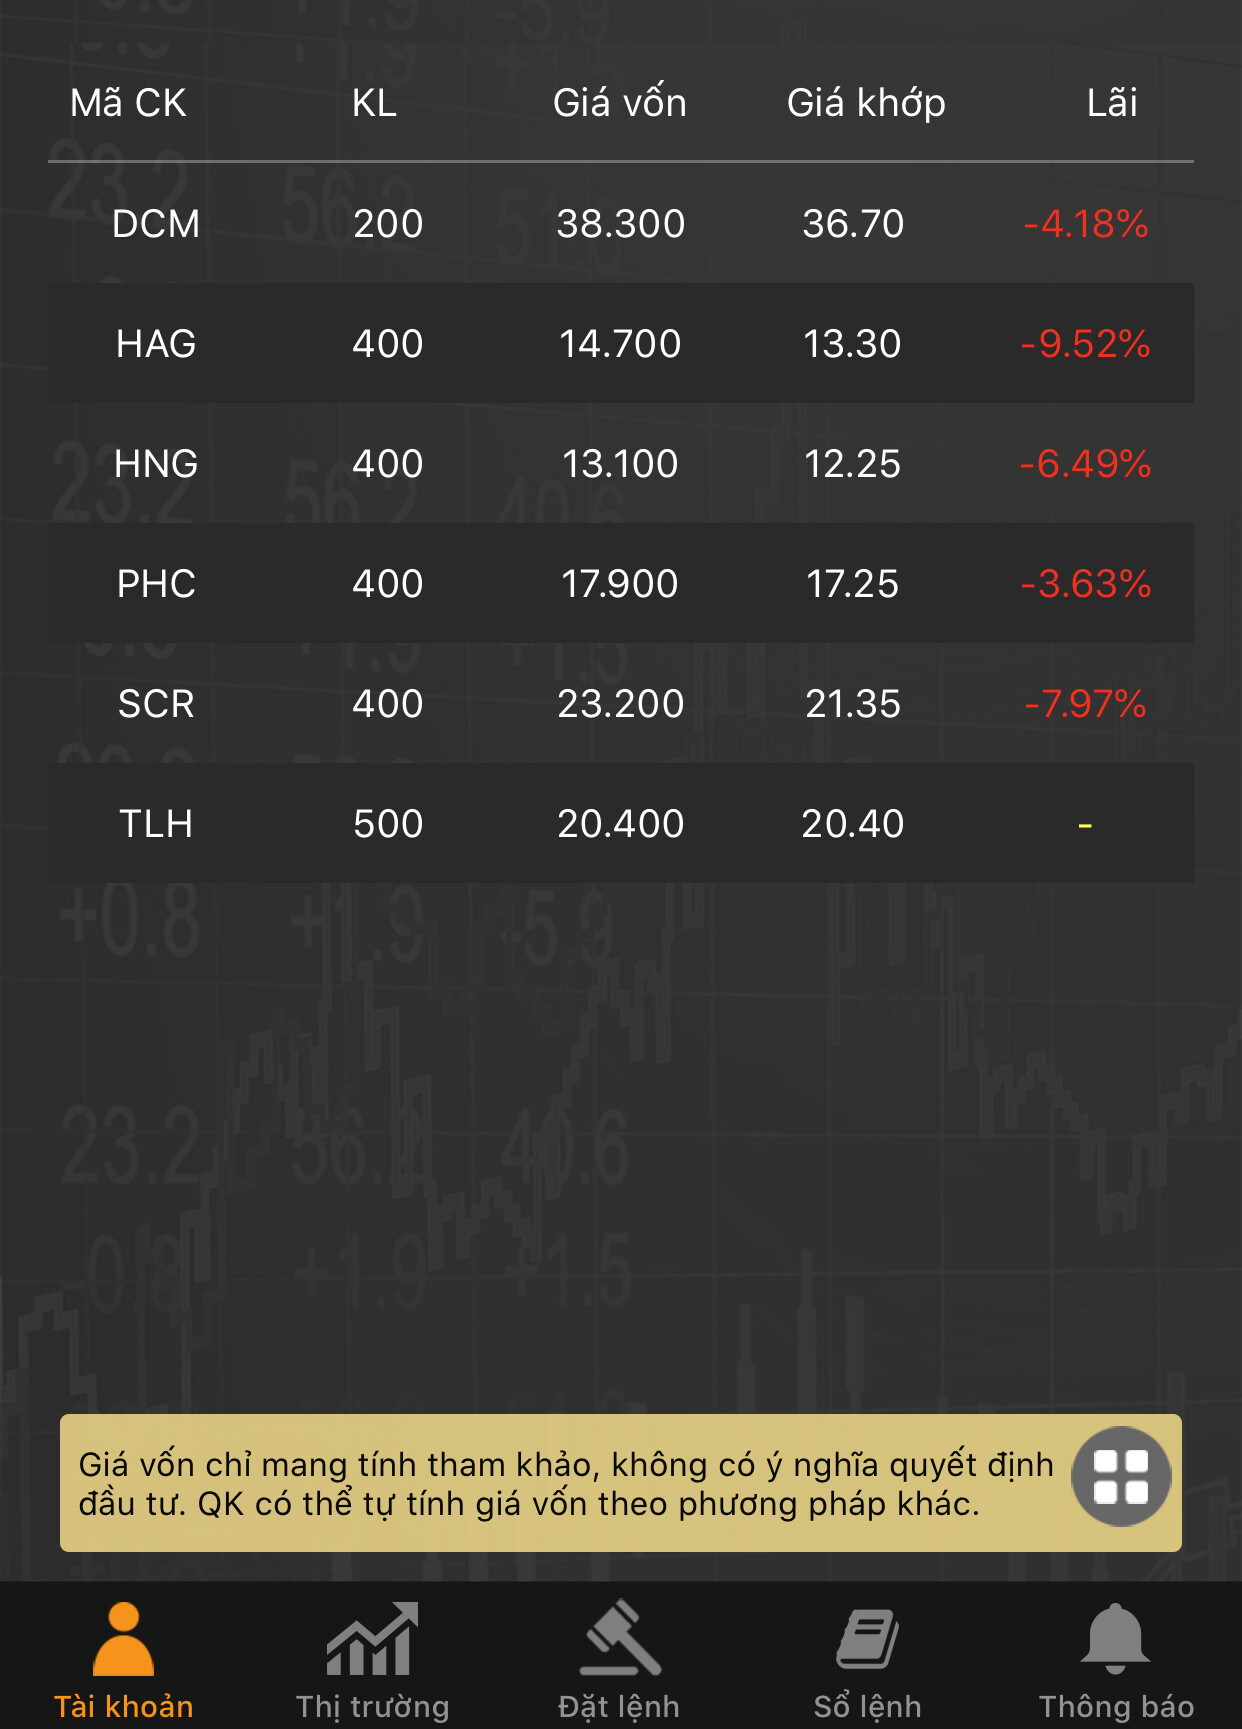The image size is (1242, 1729).
Task: Tap the Giá vốn column header
Action: (620, 103)
